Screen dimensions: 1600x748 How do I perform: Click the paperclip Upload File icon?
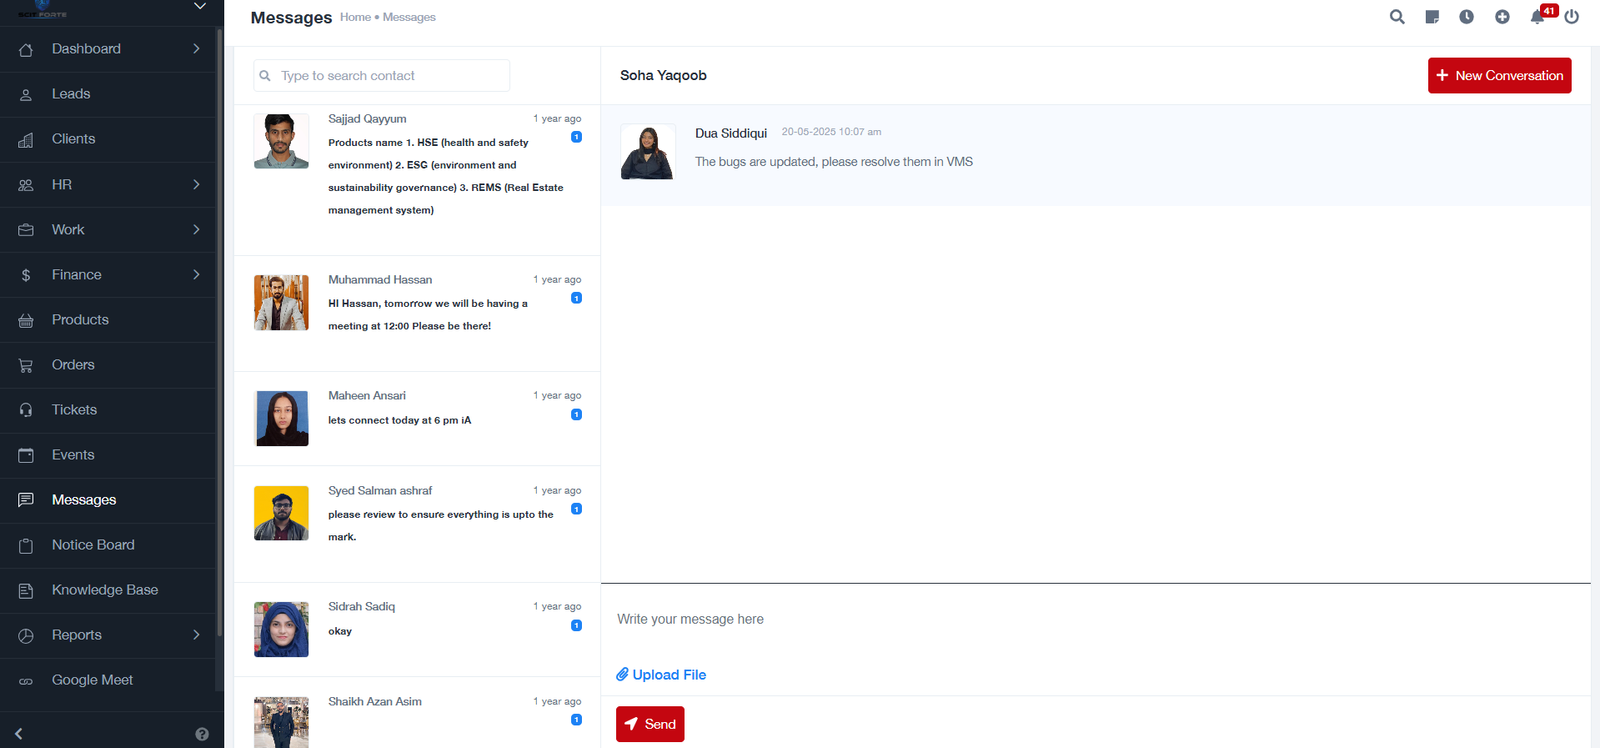622,675
